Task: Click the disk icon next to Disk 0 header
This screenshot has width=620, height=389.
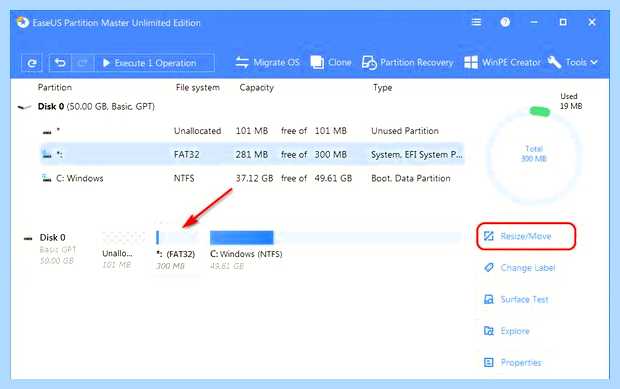Action: (25, 107)
